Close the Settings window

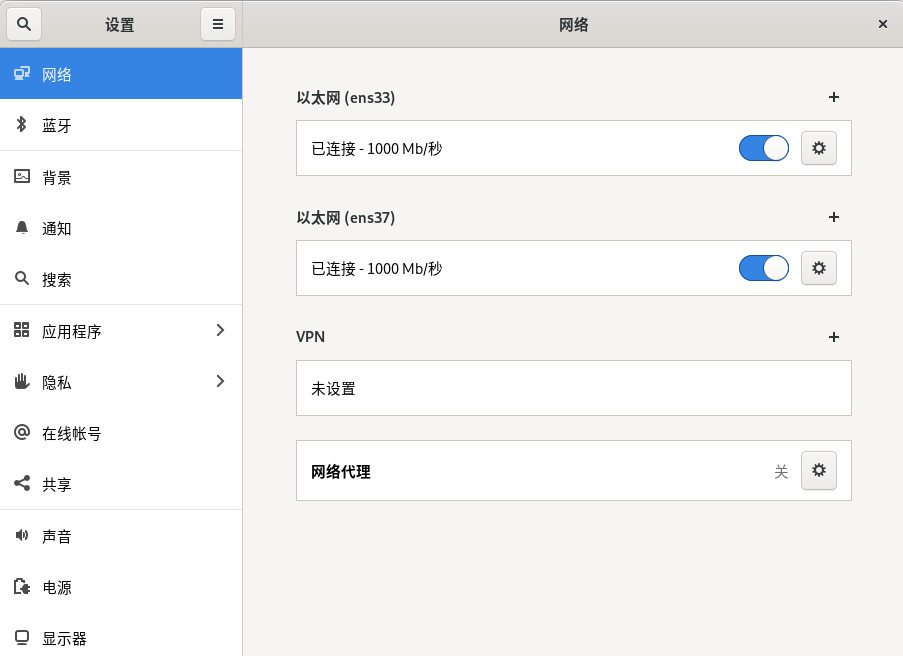882,24
